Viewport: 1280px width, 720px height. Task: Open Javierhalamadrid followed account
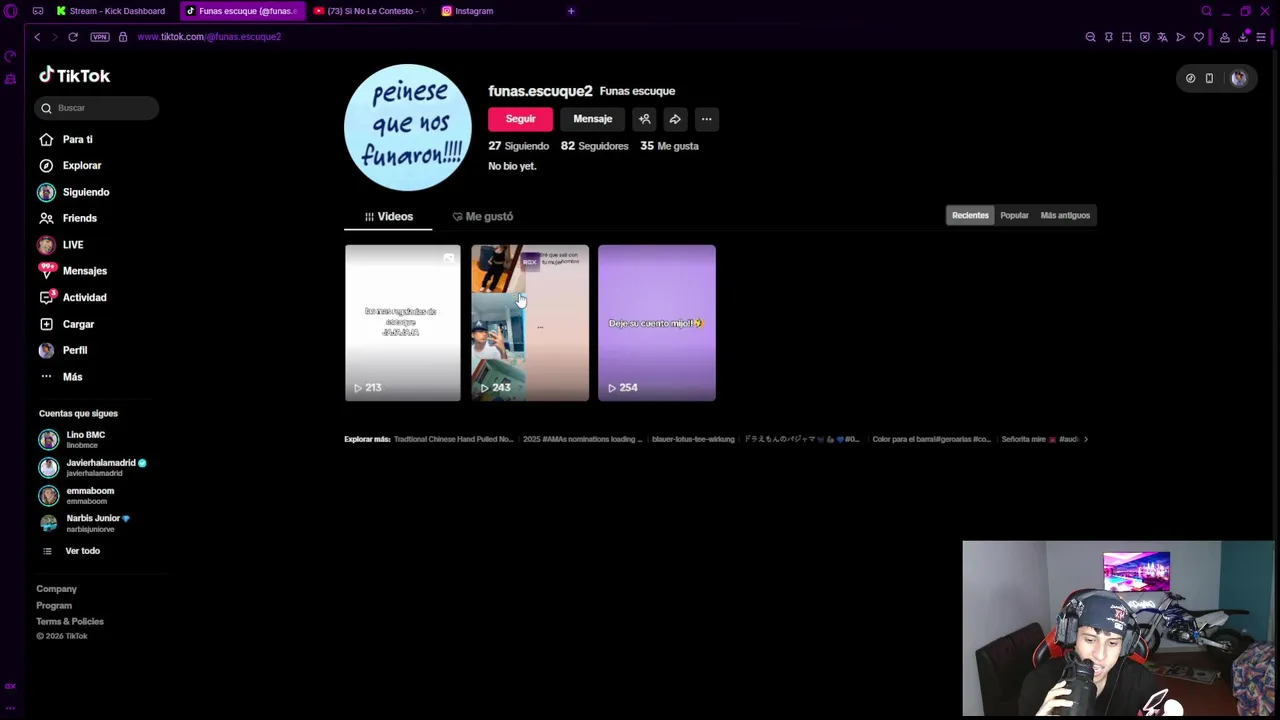pos(92,467)
